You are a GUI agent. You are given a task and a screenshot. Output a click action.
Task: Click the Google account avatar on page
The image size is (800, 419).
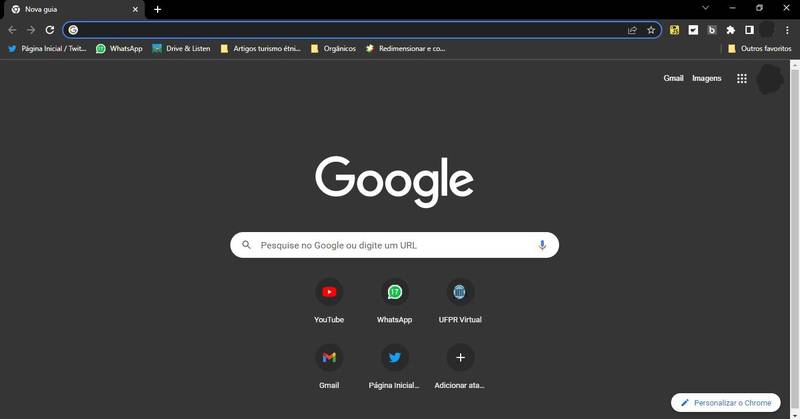769,79
